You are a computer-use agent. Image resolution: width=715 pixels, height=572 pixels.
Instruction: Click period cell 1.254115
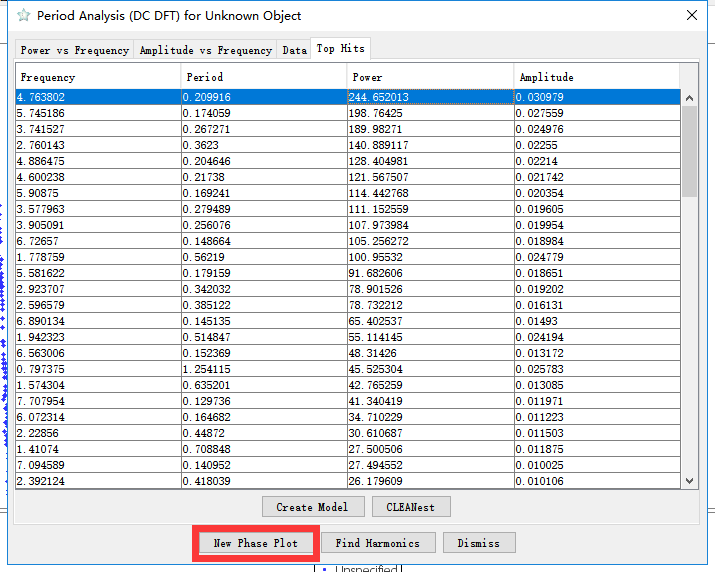(264, 369)
